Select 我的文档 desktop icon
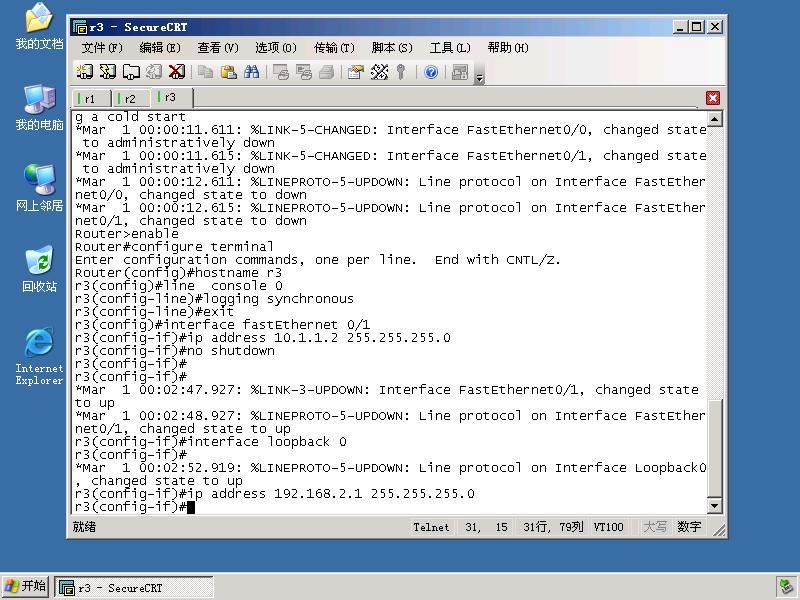This screenshot has width=800, height=600. pos(39,27)
